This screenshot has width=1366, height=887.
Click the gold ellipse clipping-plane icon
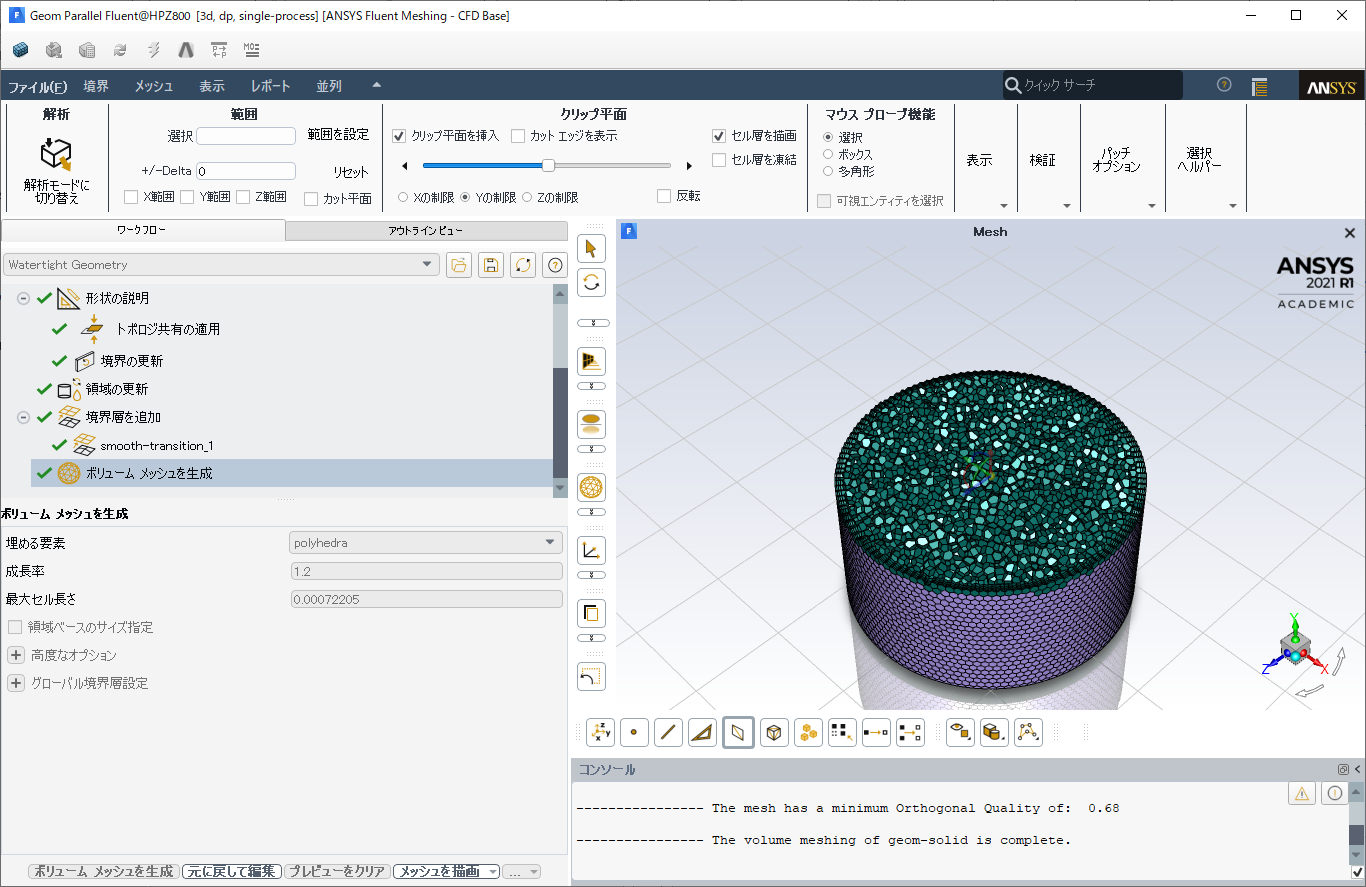click(592, 424)
